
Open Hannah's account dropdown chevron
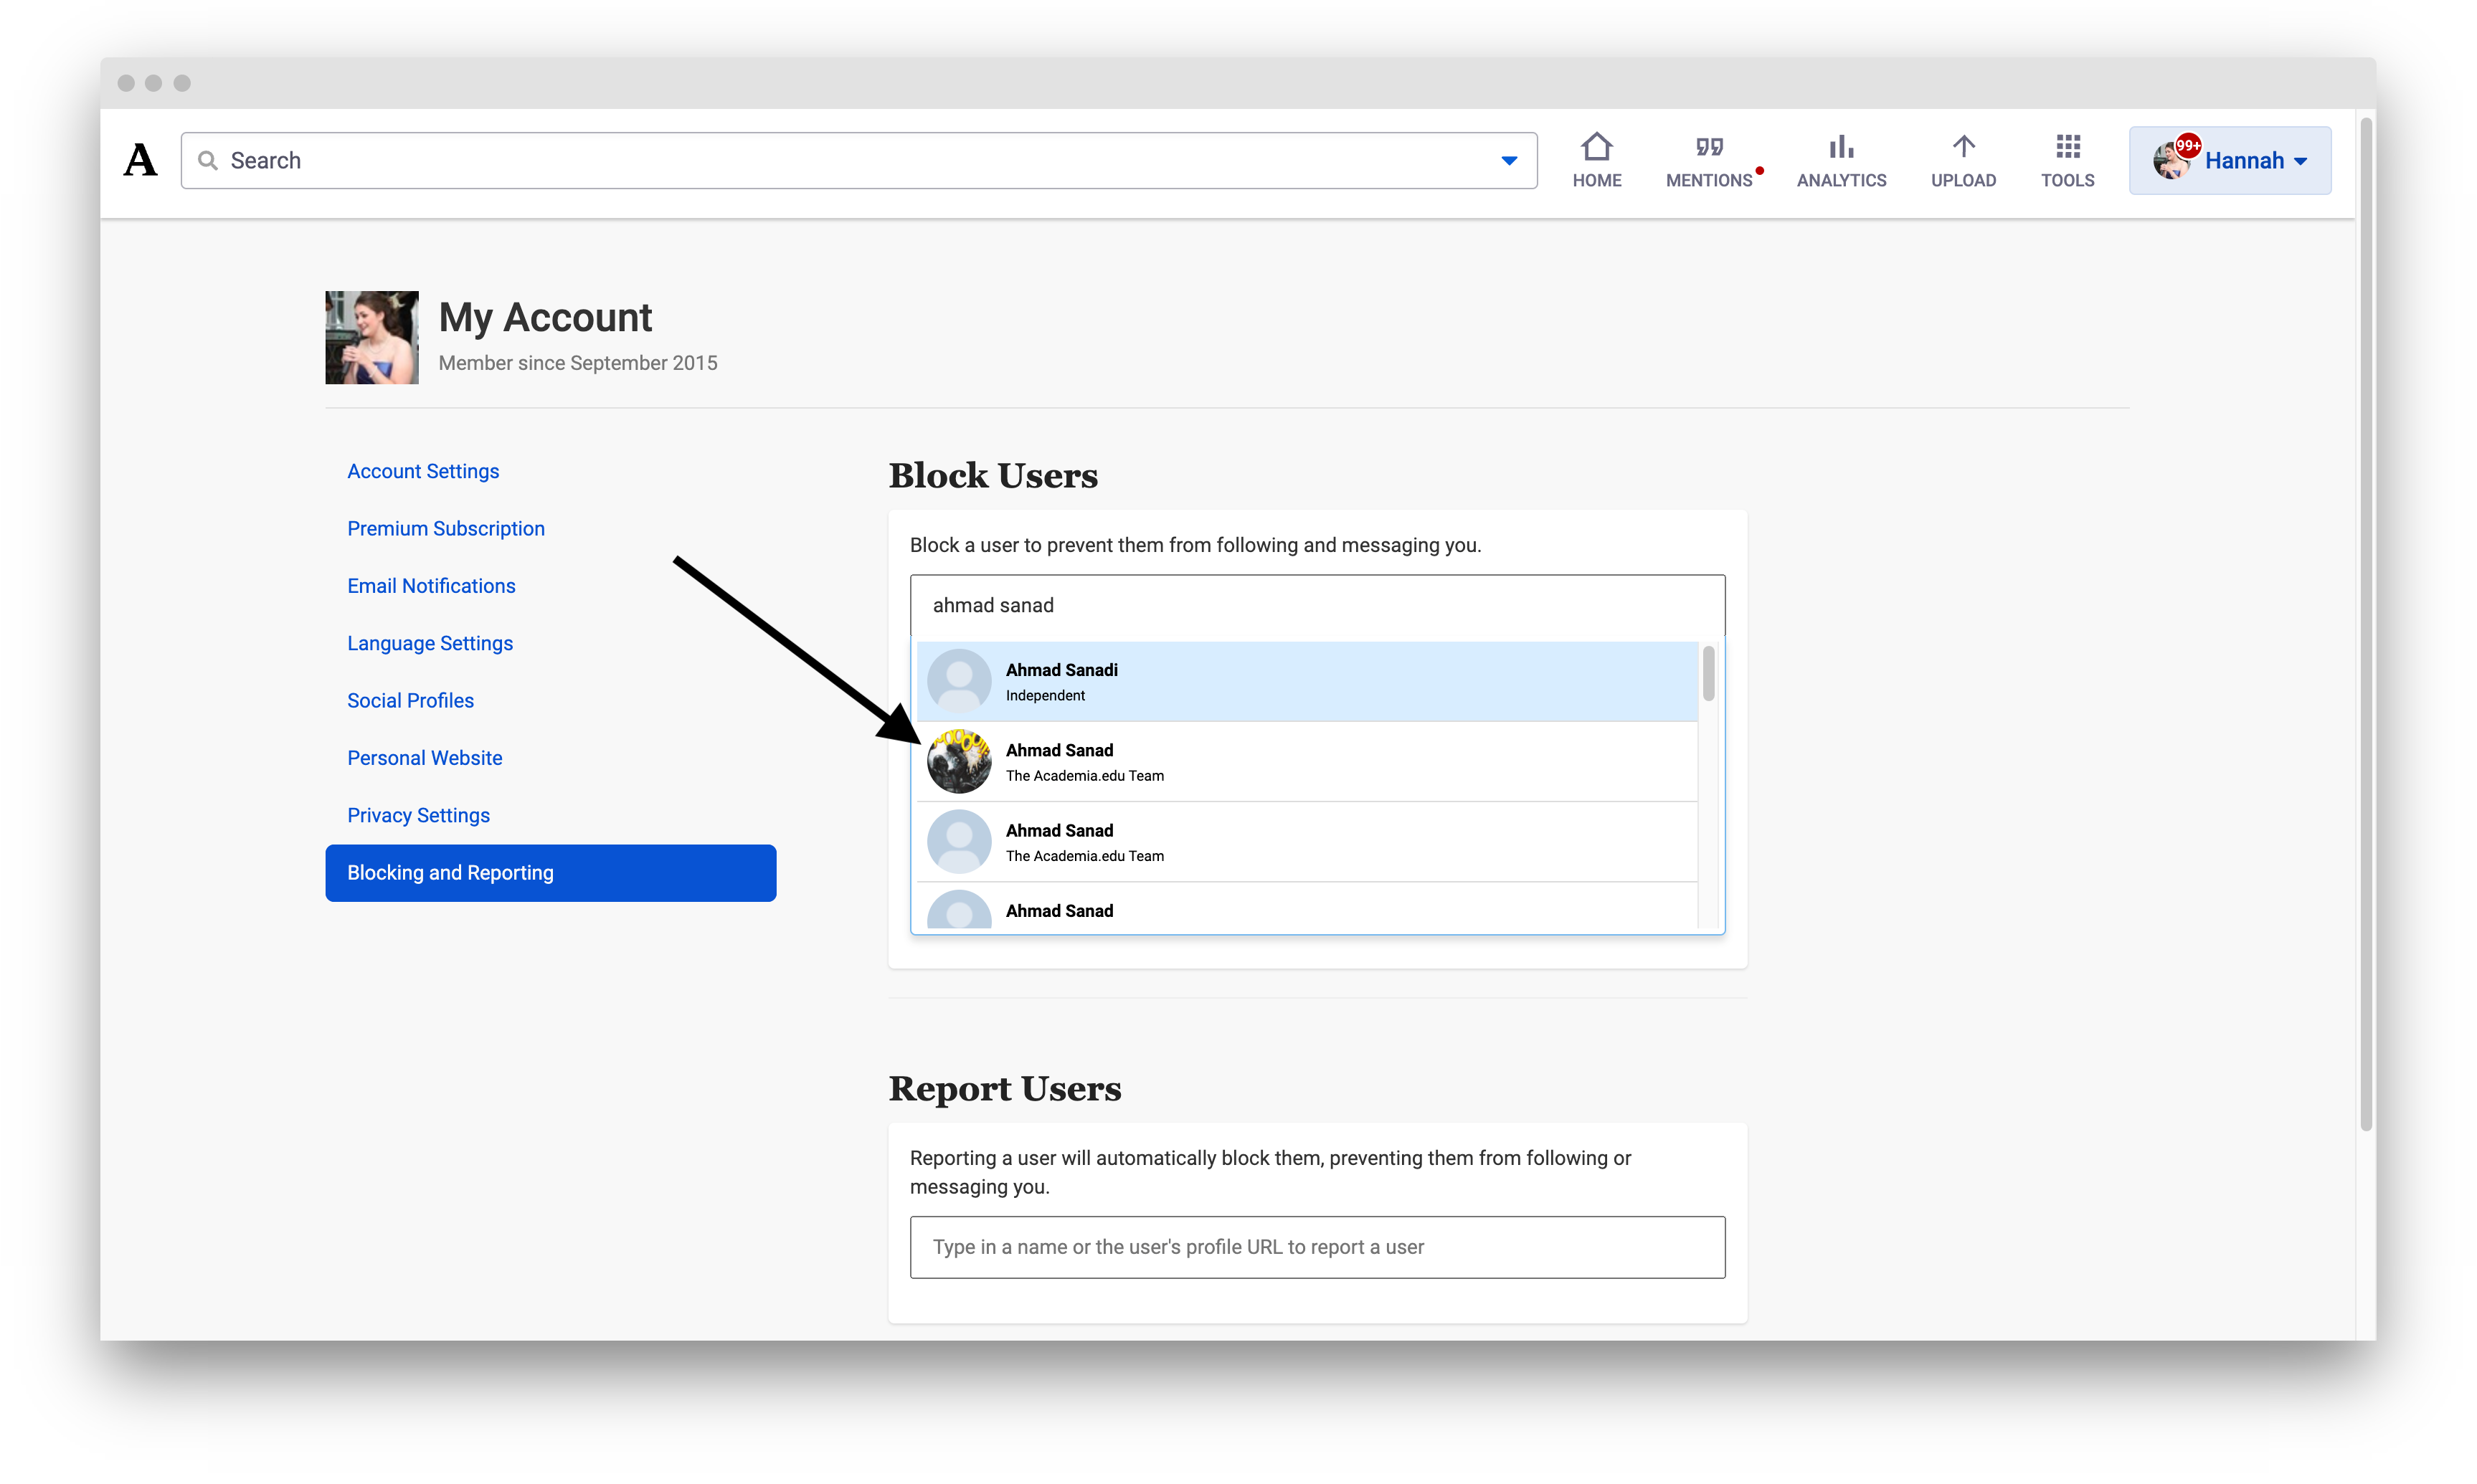tap(2303, 160)
